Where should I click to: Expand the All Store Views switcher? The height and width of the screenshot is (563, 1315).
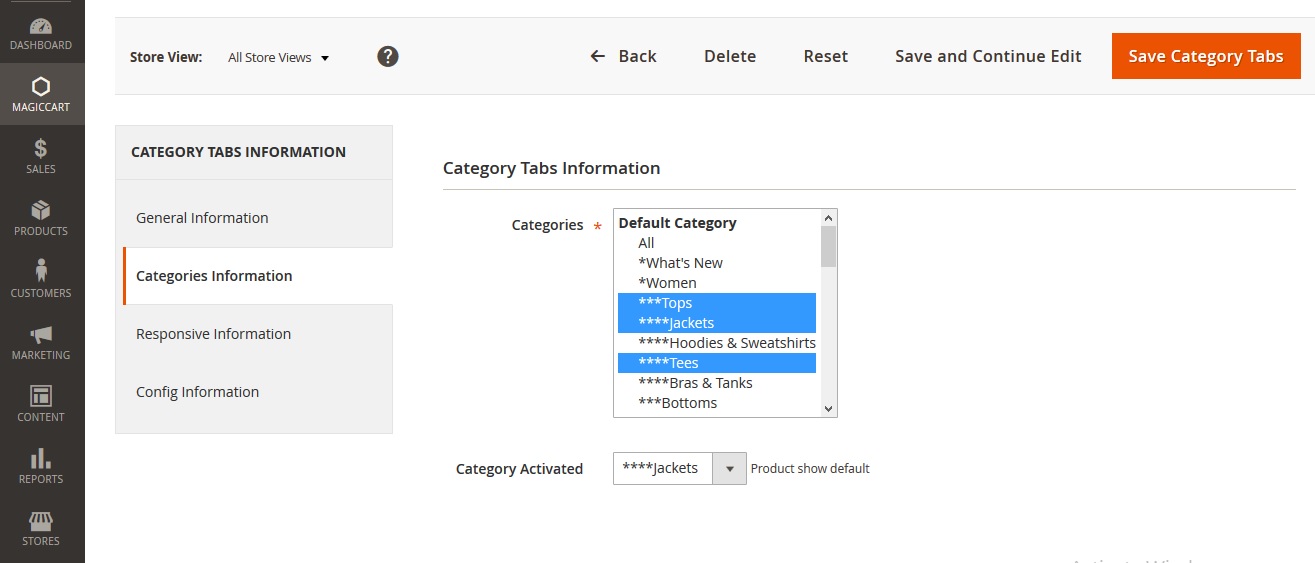point(278,58)
